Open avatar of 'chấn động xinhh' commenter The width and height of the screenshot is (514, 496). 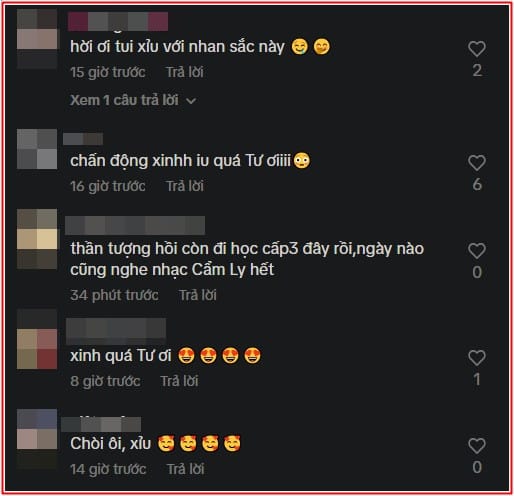37,149
